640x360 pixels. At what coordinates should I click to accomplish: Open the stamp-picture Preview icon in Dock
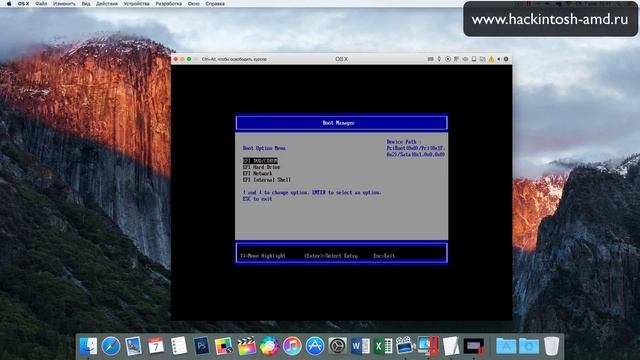133,346
